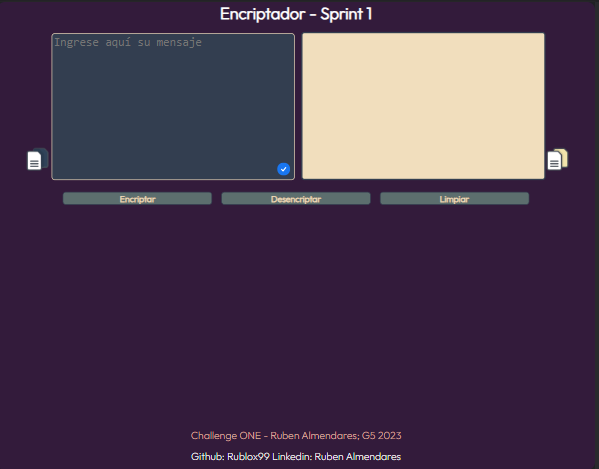Viewport: 599px width, 469px height.
Task: Encrypt the message with the Encriptar button
Action: click(137, 199)
